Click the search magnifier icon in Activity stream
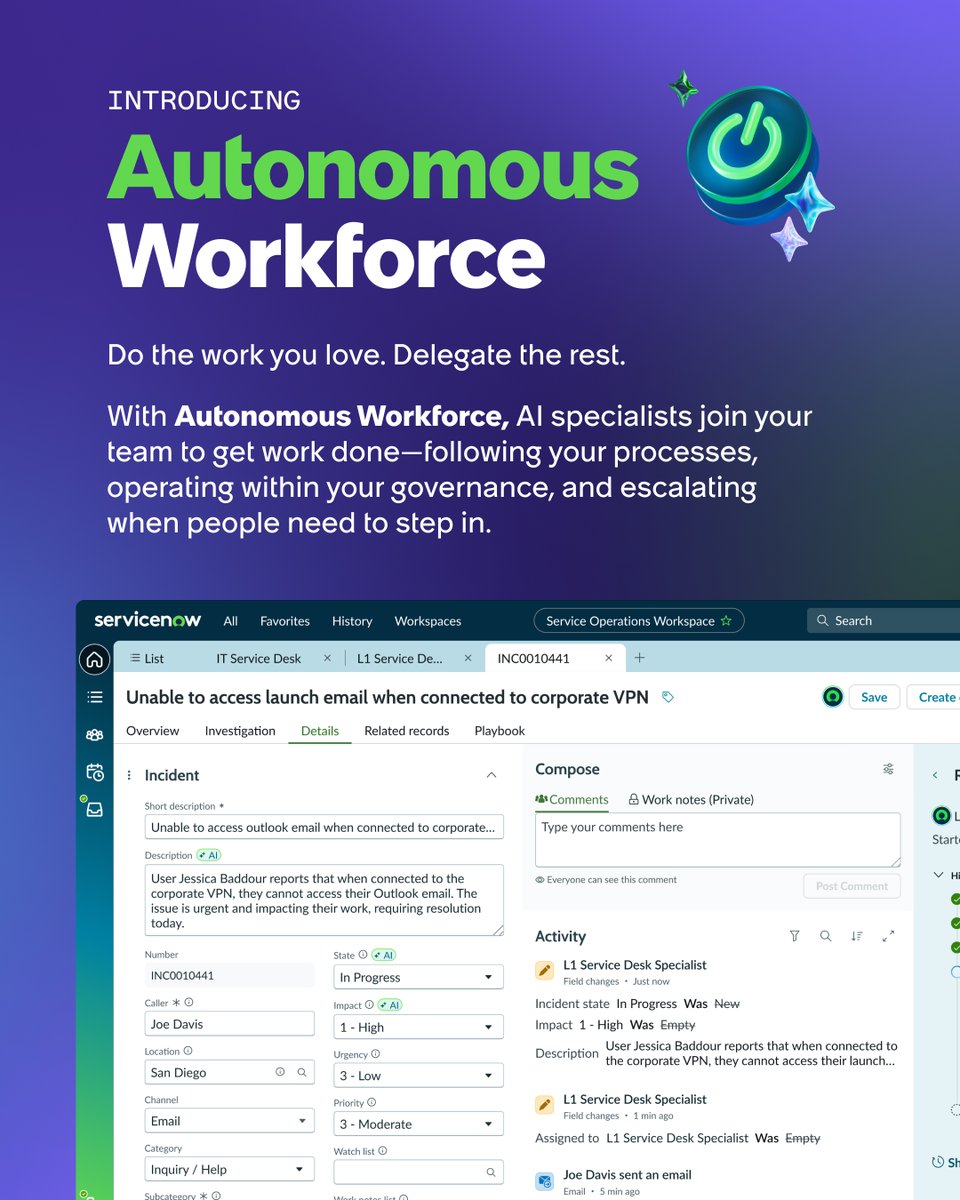Image resolution: width=960 pixels, height=1200 pixels. (x=825, y=936)
